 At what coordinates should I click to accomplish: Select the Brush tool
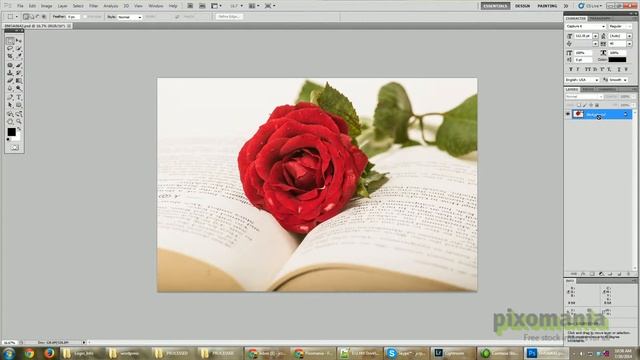pos(19,65)
